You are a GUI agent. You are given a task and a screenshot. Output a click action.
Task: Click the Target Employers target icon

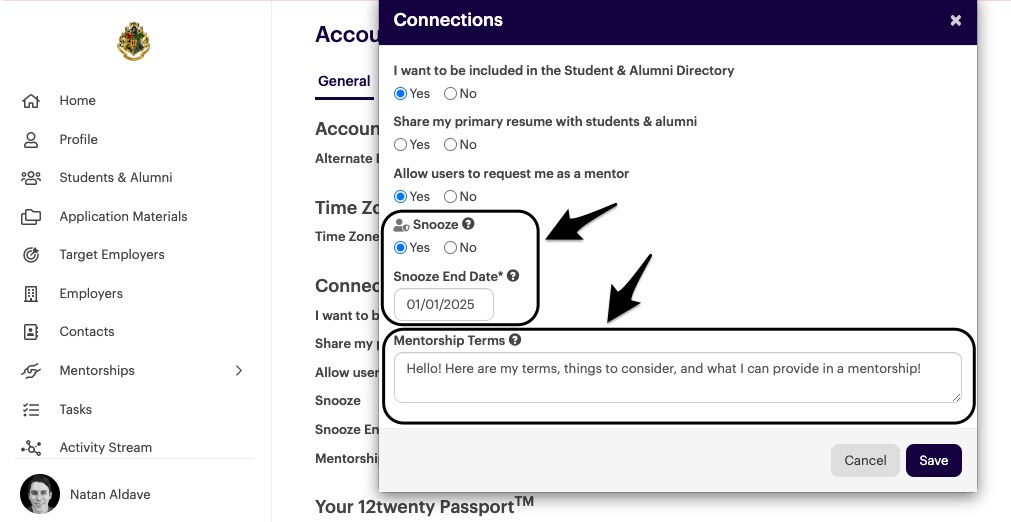click(31, 255)
